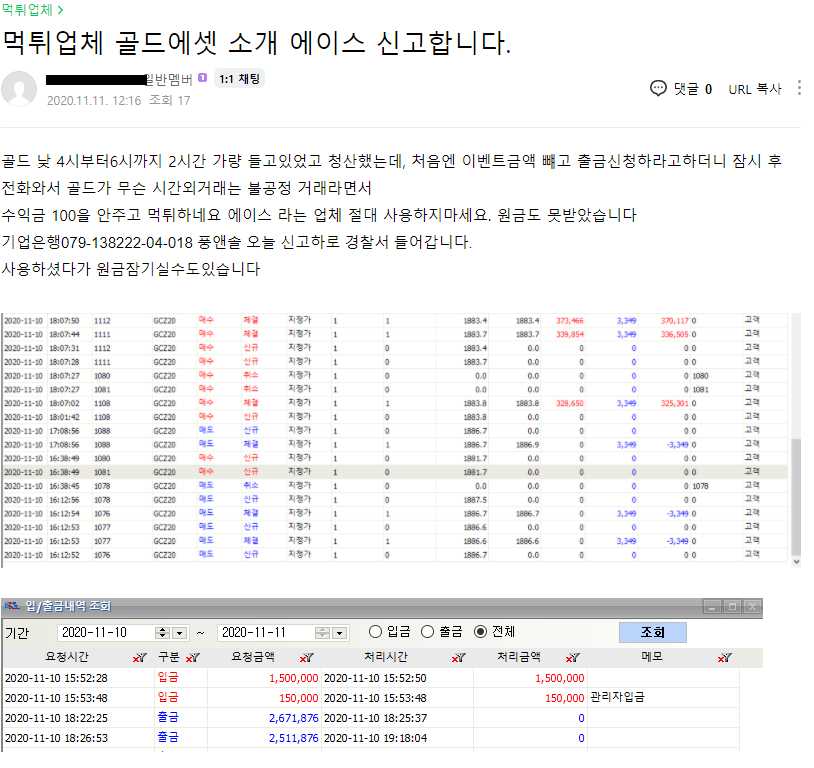This screenshot has height=768, width=814.
Task: Select the 입금 radio button
Action: (x=376, y=632)
